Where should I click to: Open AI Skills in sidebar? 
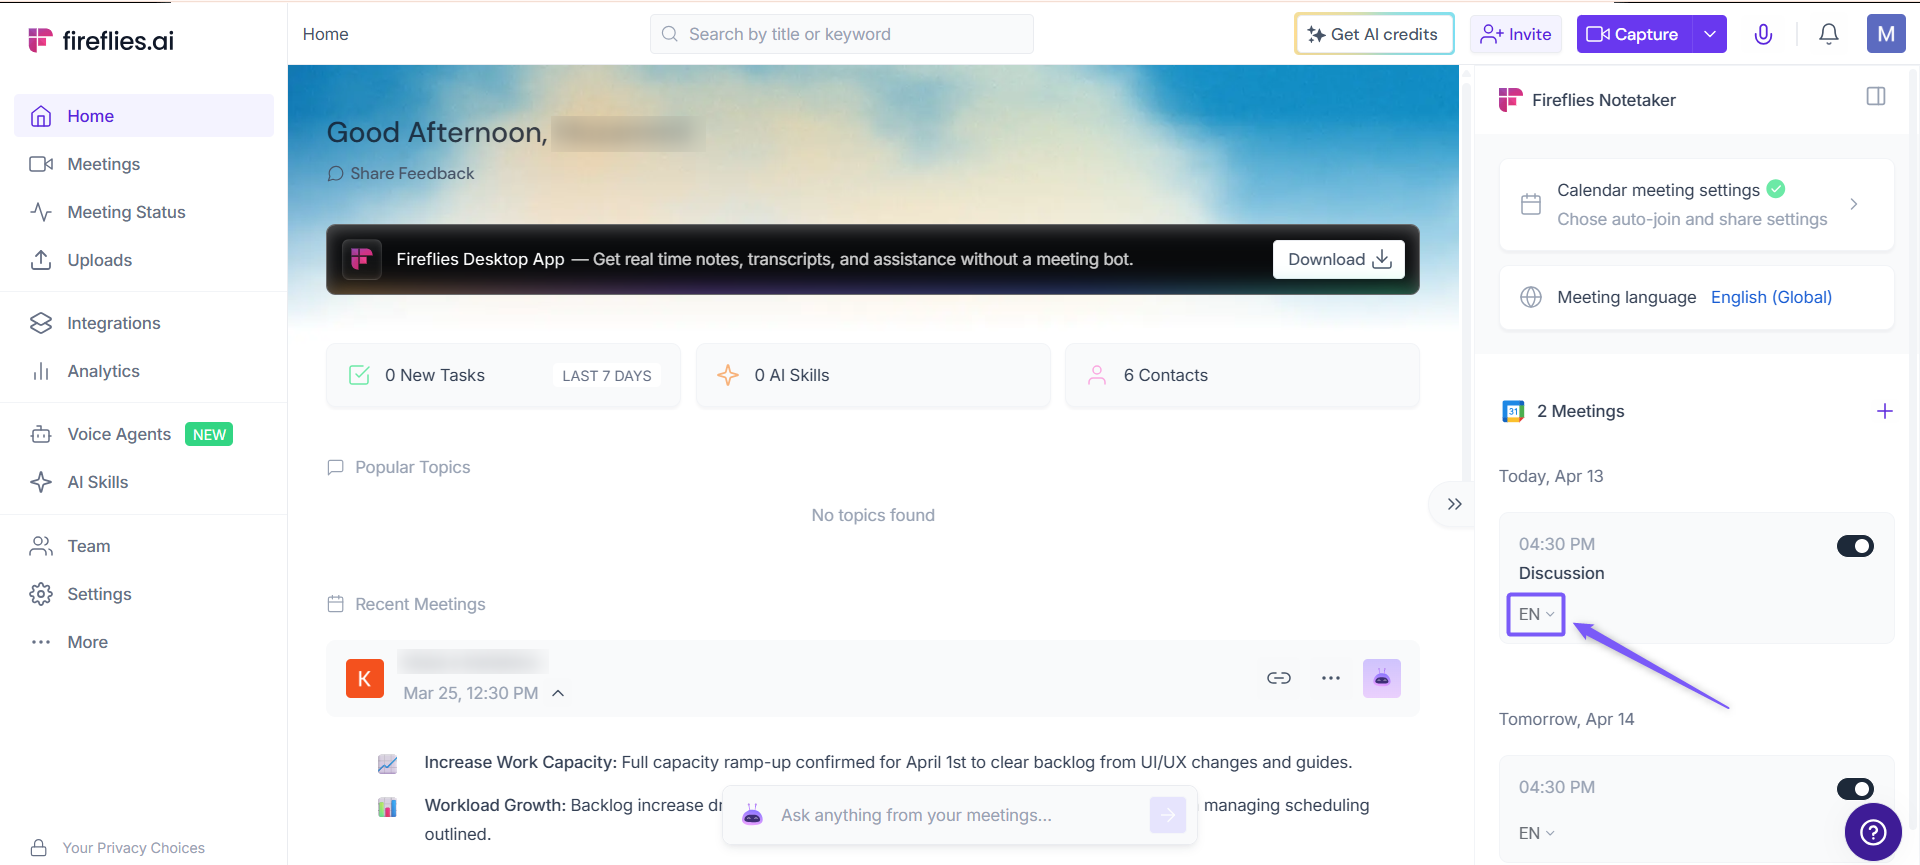coord(144,482)
